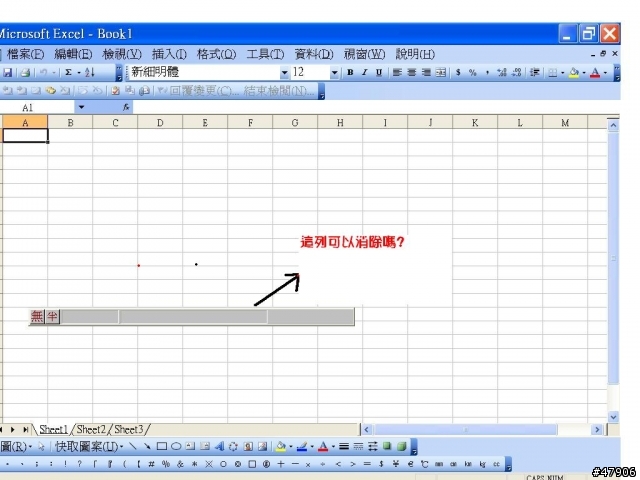This screenshot has width=640, height=480.
Task: Click the Select Objects pointer icon
Action: 41,447
